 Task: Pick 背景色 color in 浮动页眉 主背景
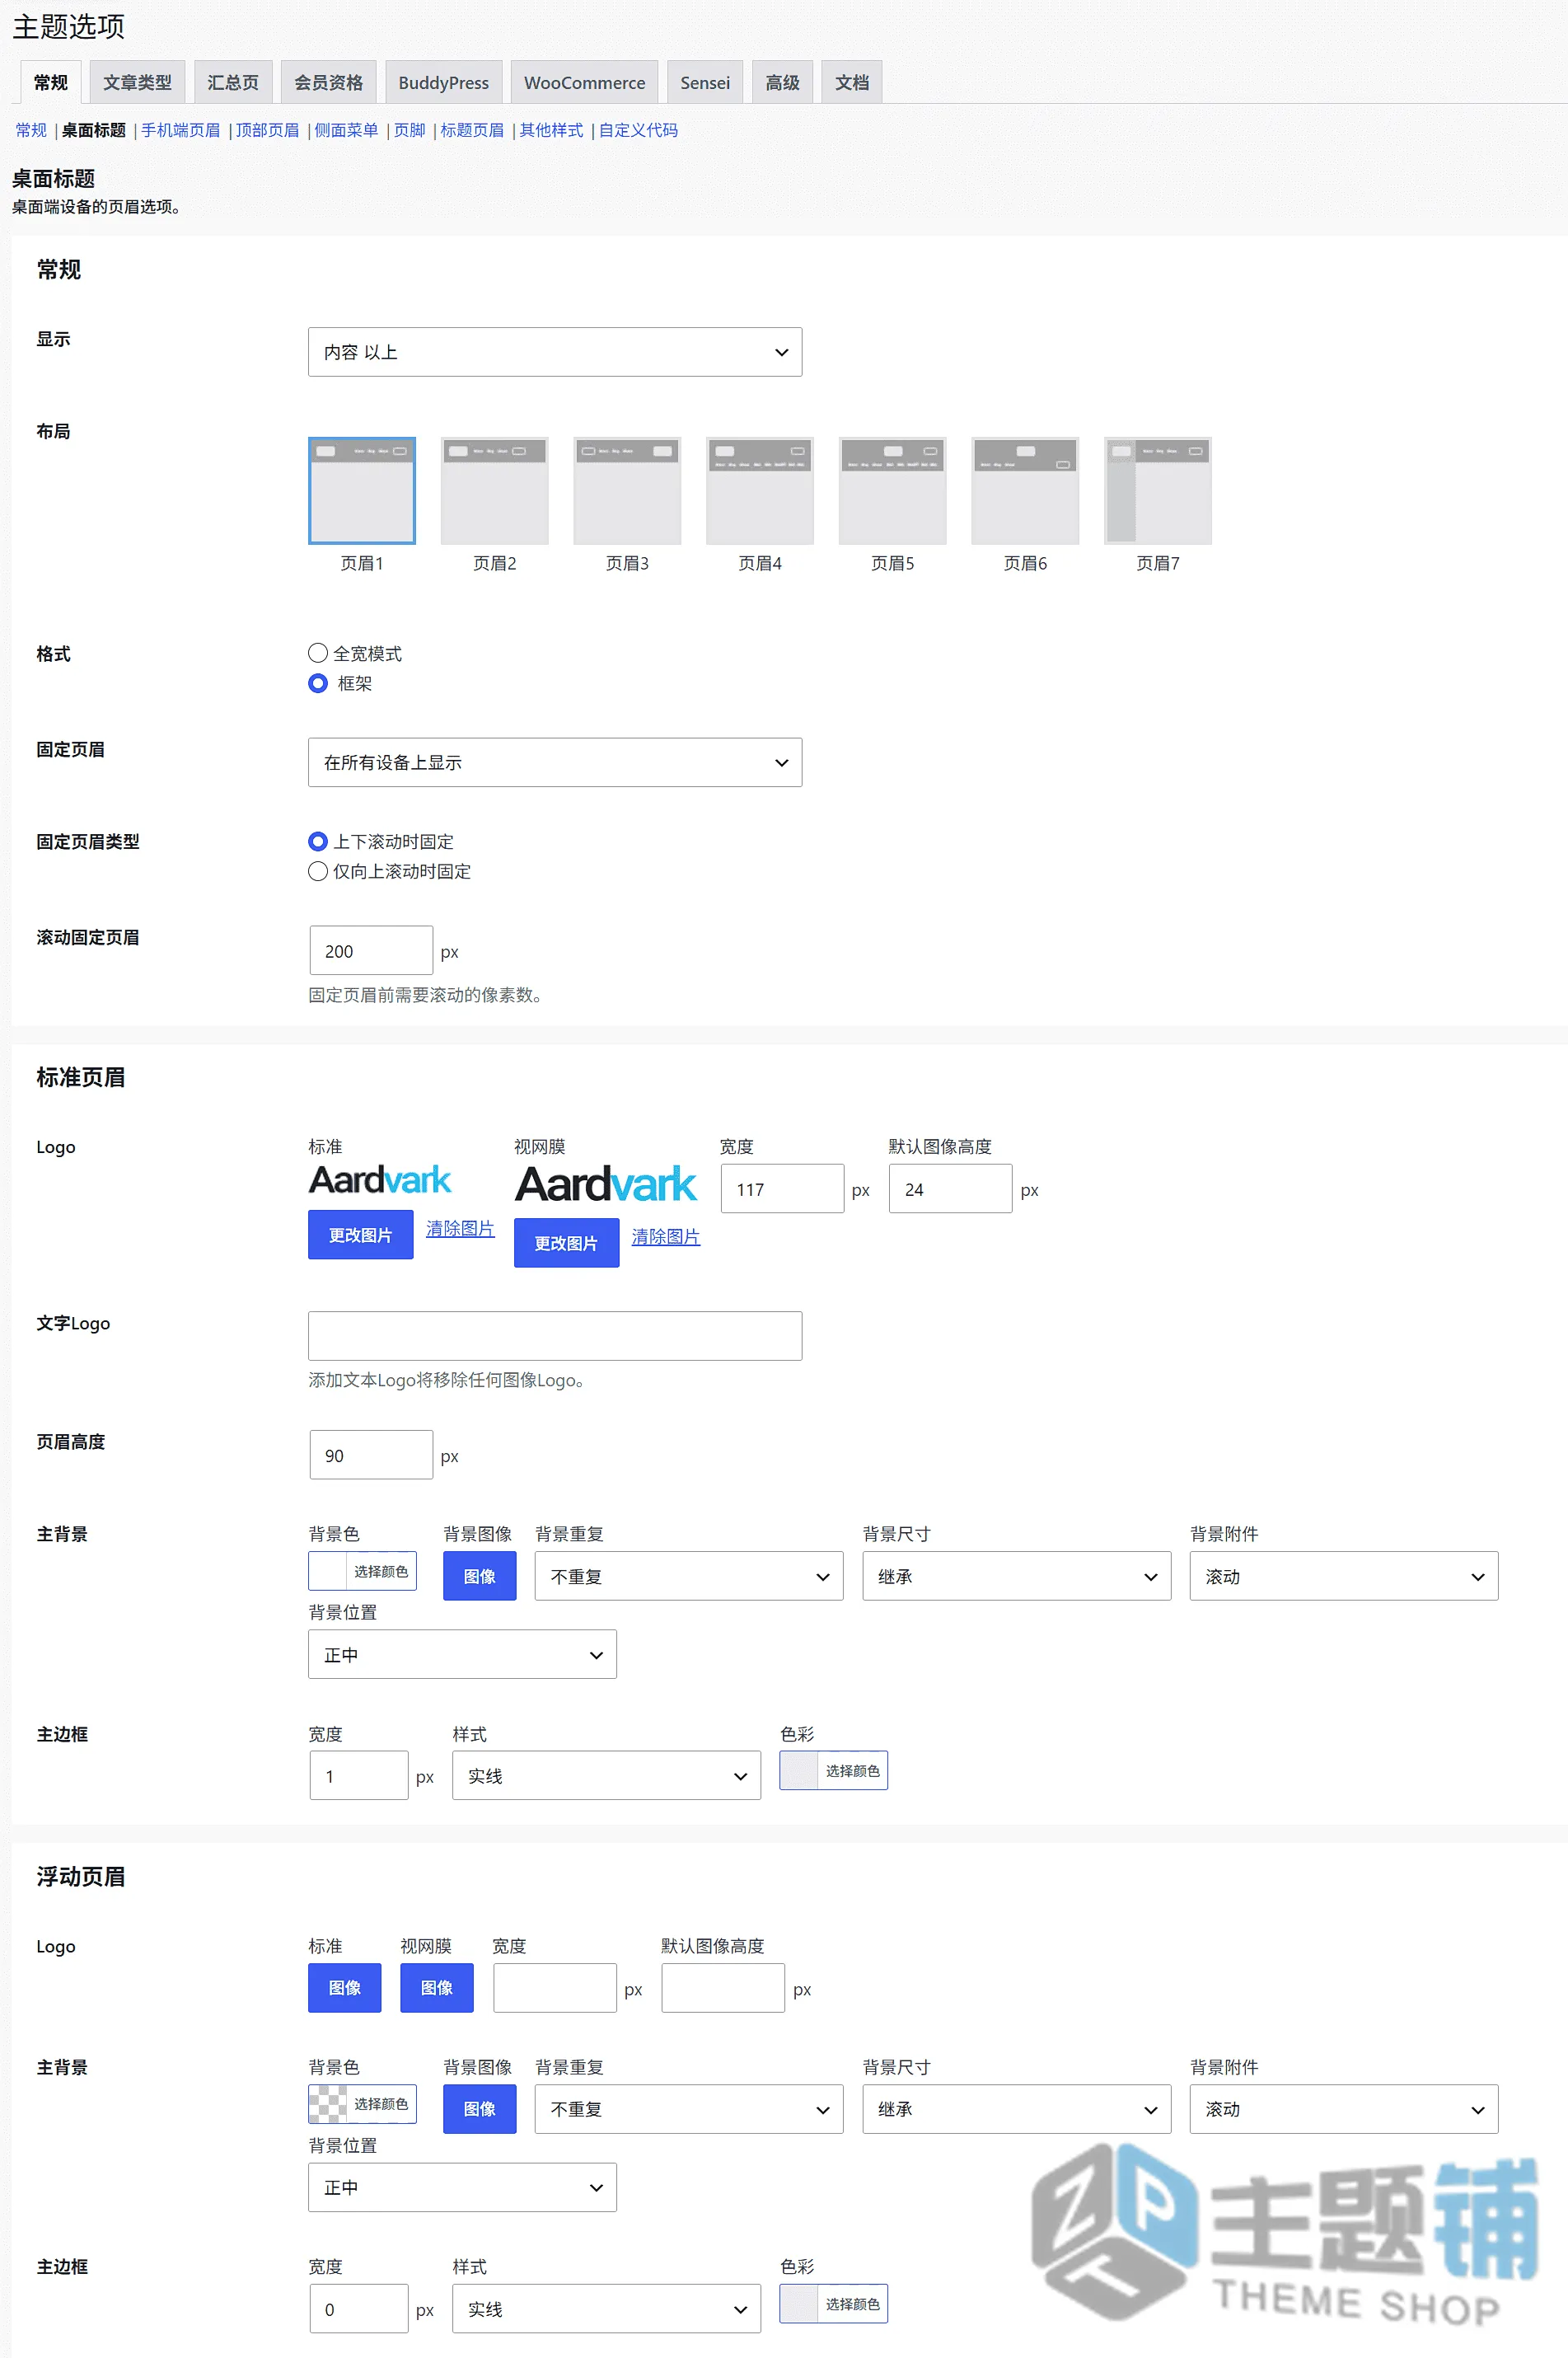coord(362,2104)
